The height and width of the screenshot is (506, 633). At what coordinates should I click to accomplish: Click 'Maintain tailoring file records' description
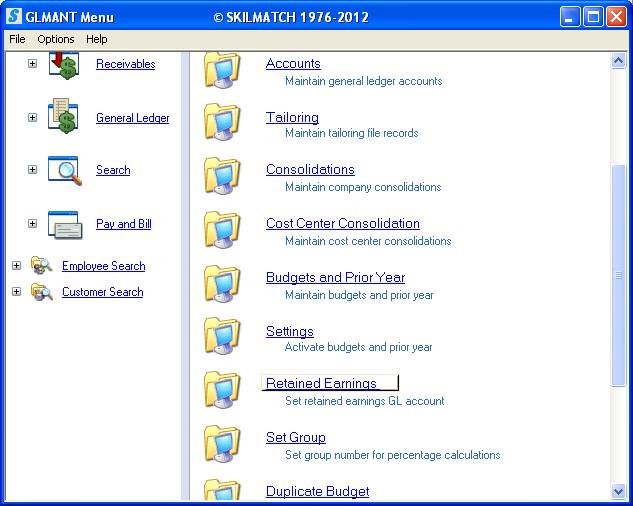(352, 133)
